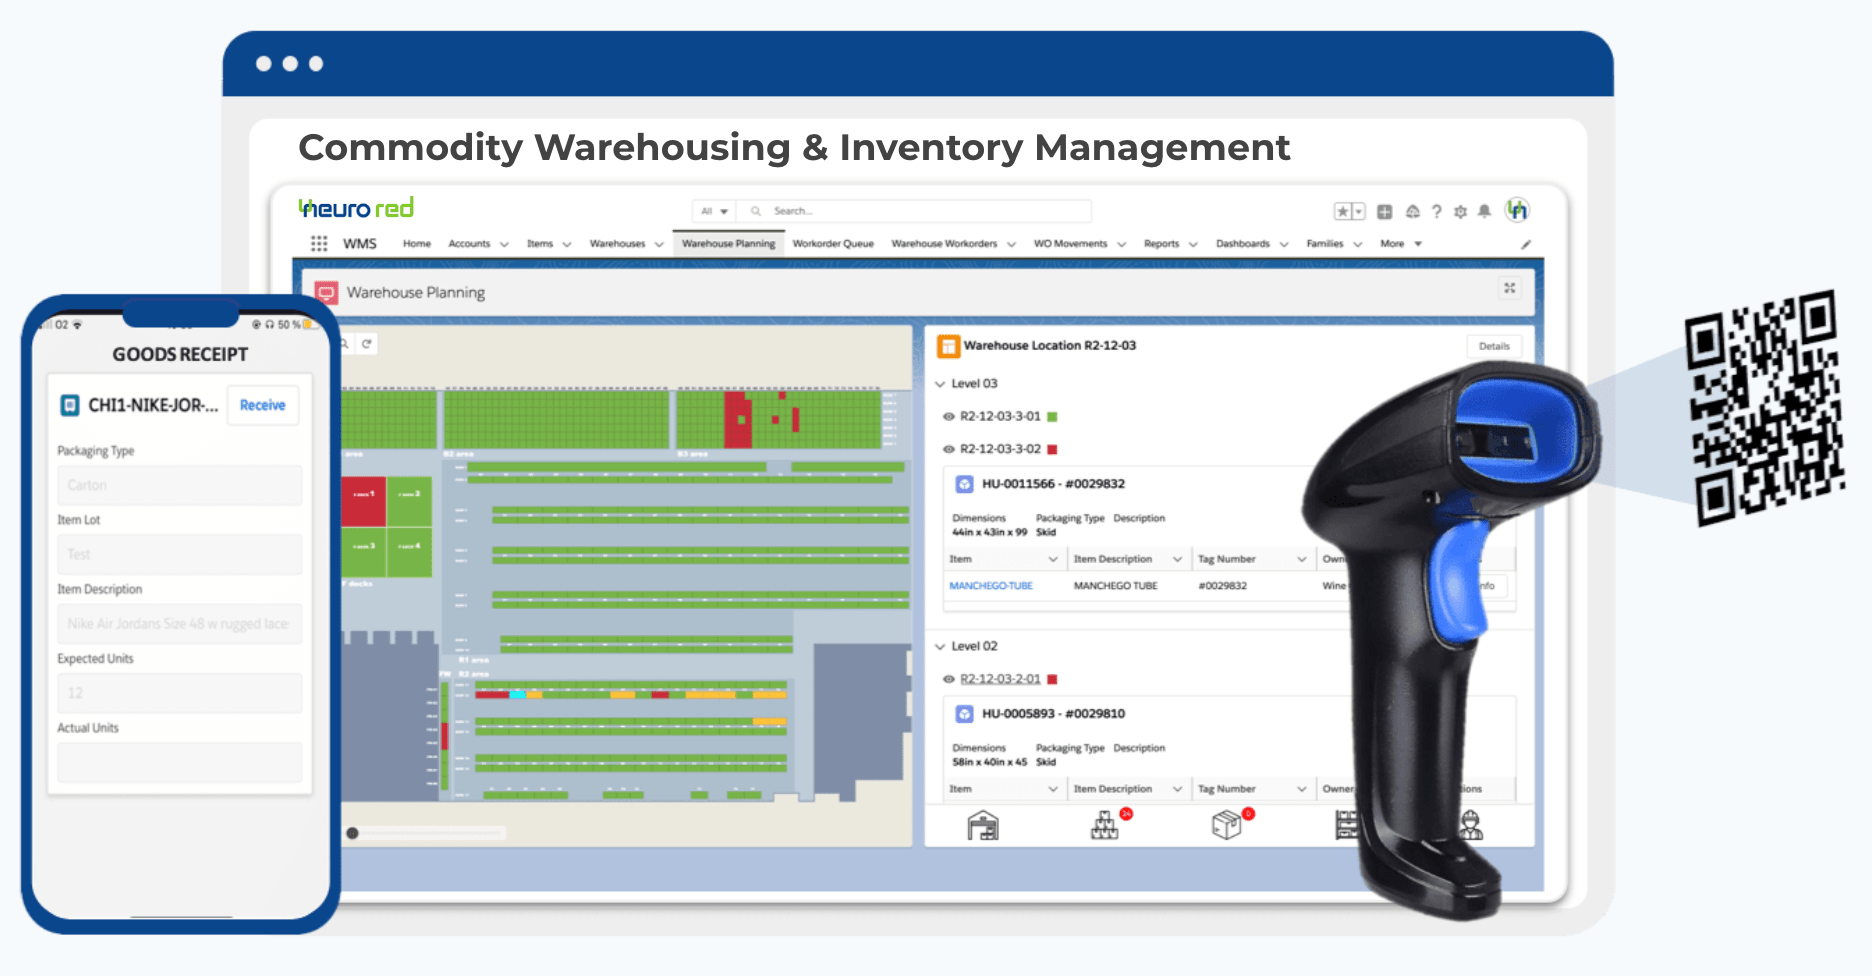Open the Accounts tab chevron menu
The image size is (1872, 976).
pyautogui.click(x=504, y=244)
